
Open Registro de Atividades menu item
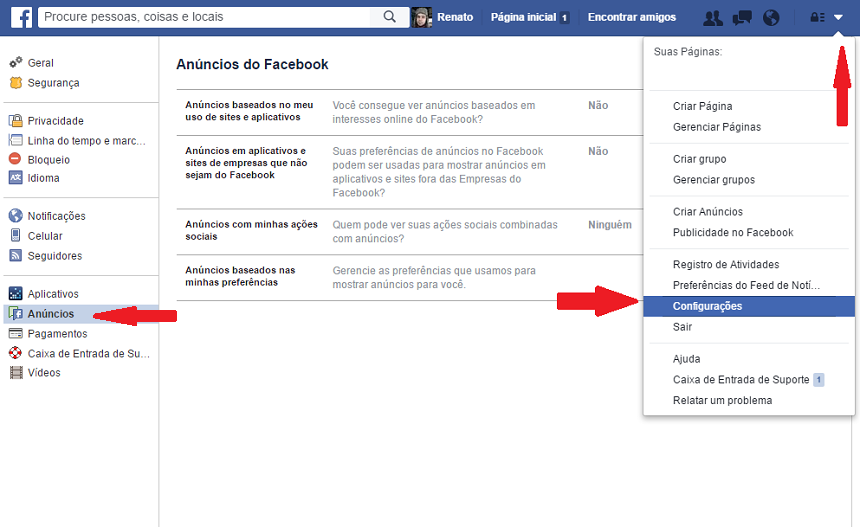tap(726, 264)
